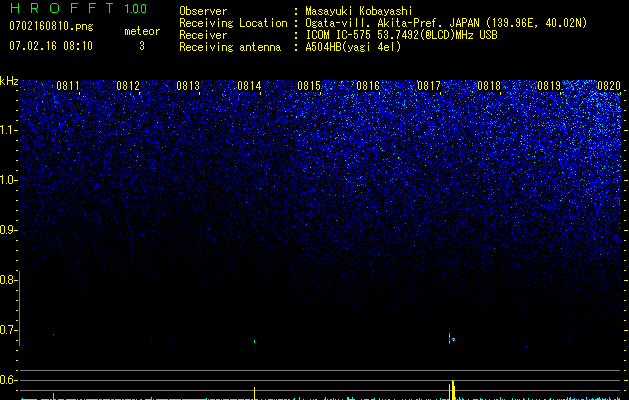
Task: Click the 0.6 kHz axis label
Action: (8, 380)
